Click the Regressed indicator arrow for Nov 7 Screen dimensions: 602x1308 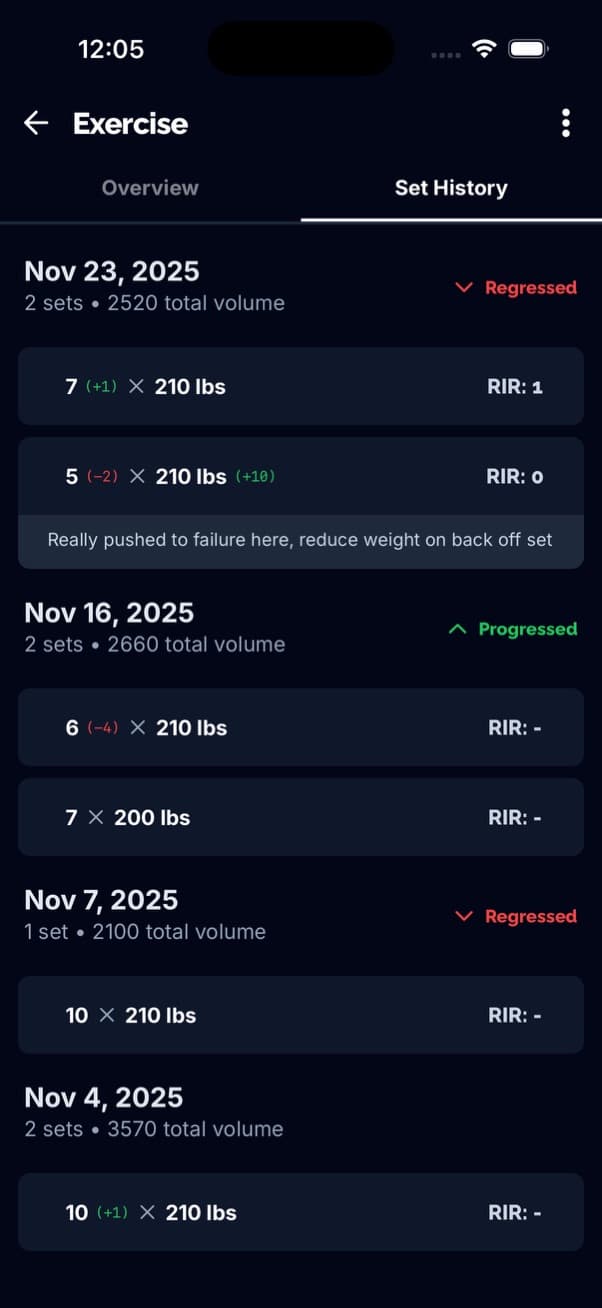tap(463, 916)
